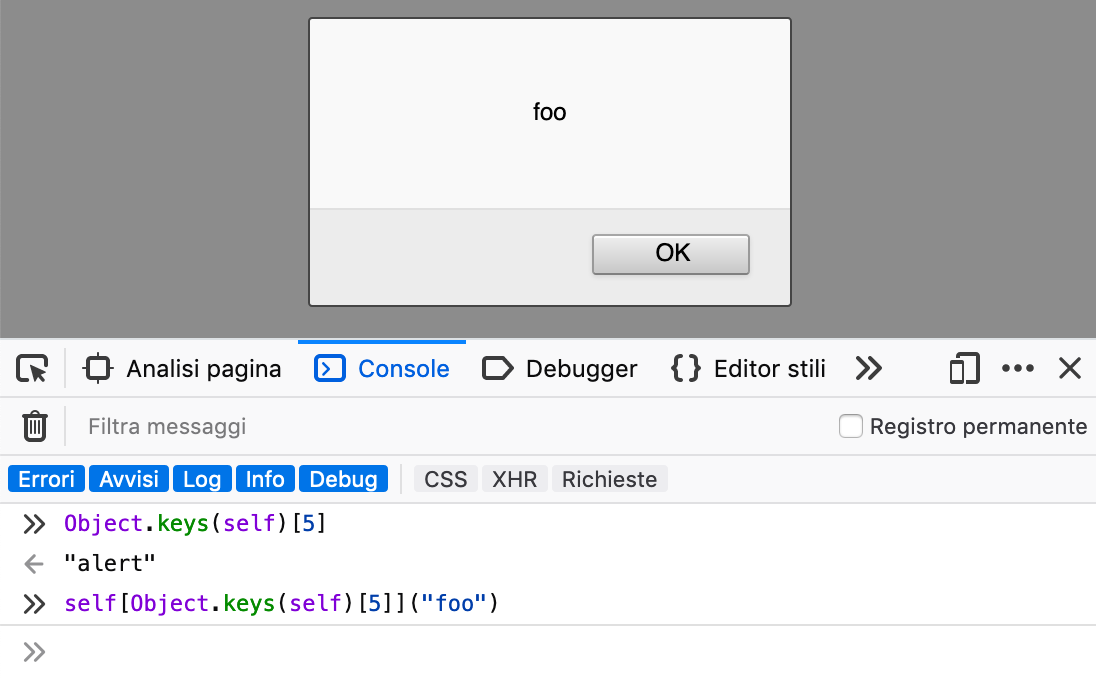Clear console with the trash icon

pos(35,427)
